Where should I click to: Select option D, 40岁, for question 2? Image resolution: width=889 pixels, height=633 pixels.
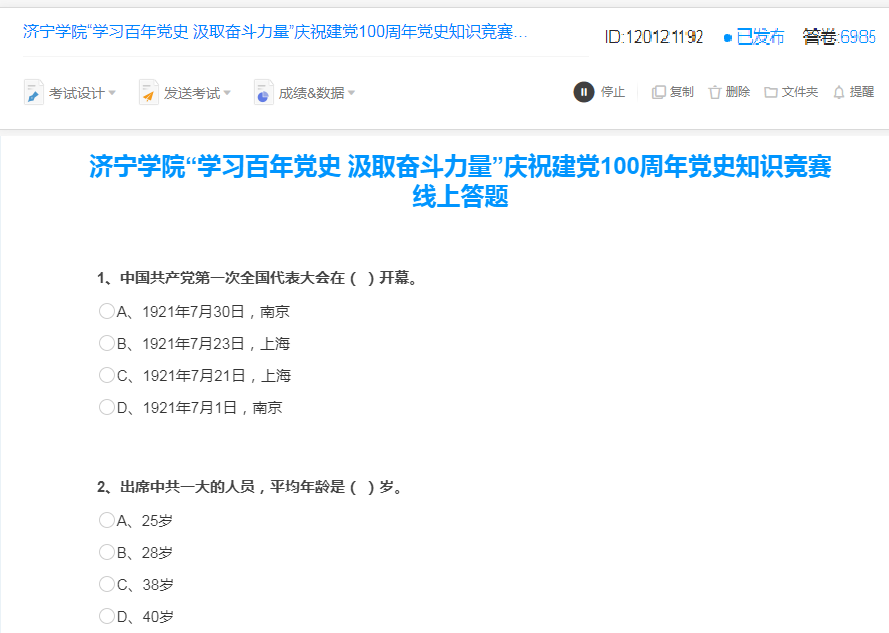tap(107, 616)
